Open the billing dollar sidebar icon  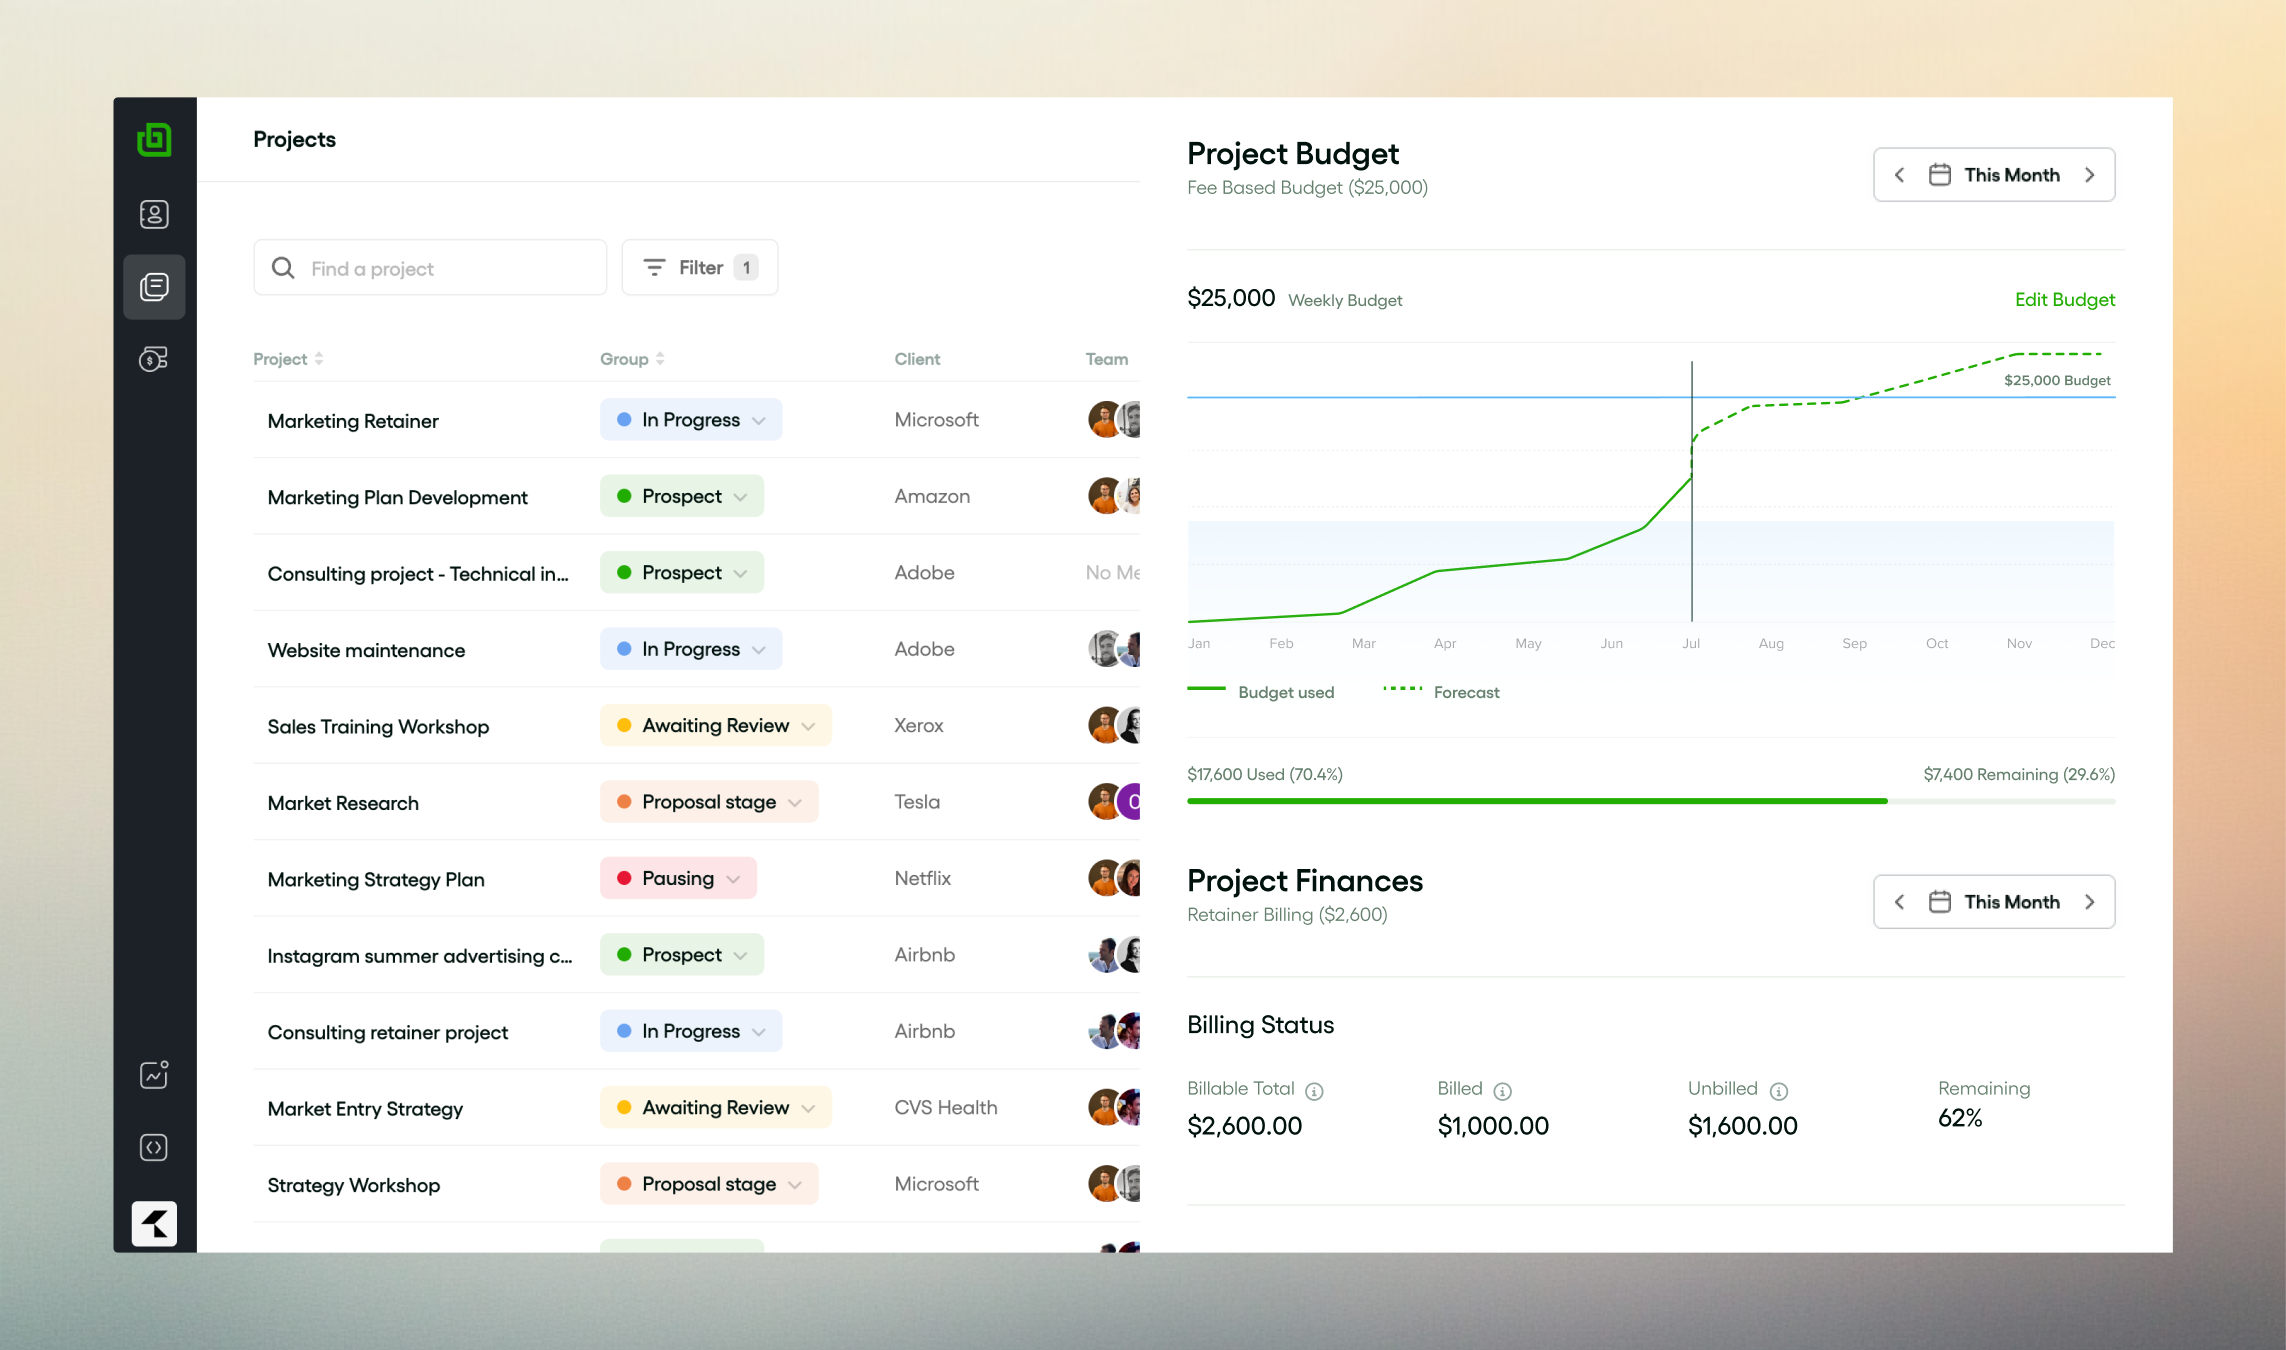pos(154,359)
